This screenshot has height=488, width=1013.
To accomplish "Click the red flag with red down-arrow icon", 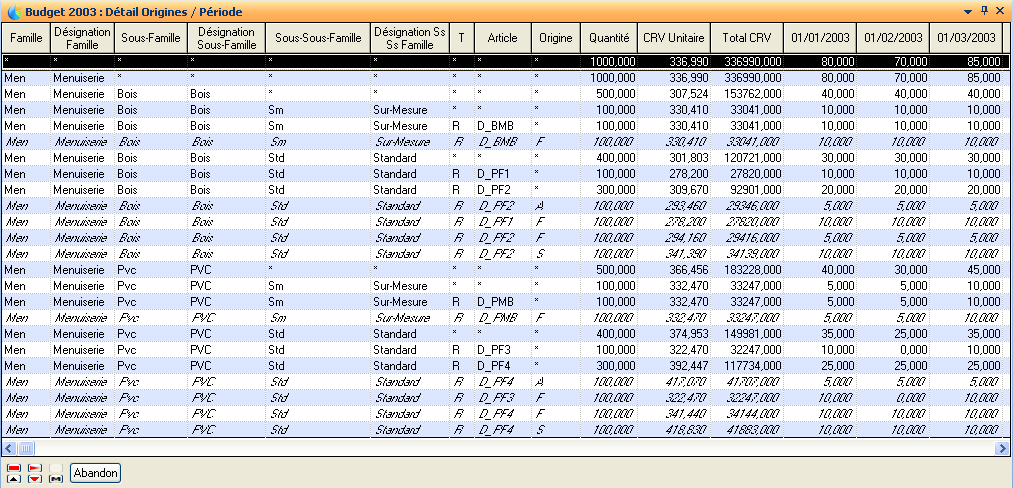I will click(35, 473).
